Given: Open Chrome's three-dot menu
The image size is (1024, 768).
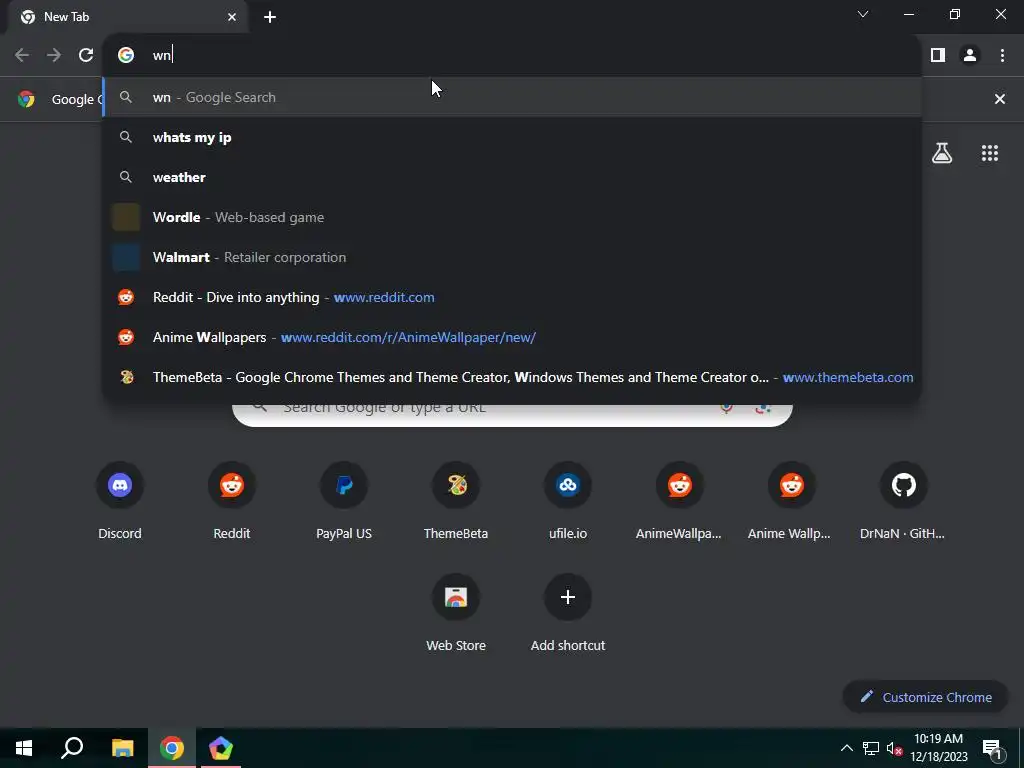Looking at the screenshot, I should 1002,56.
